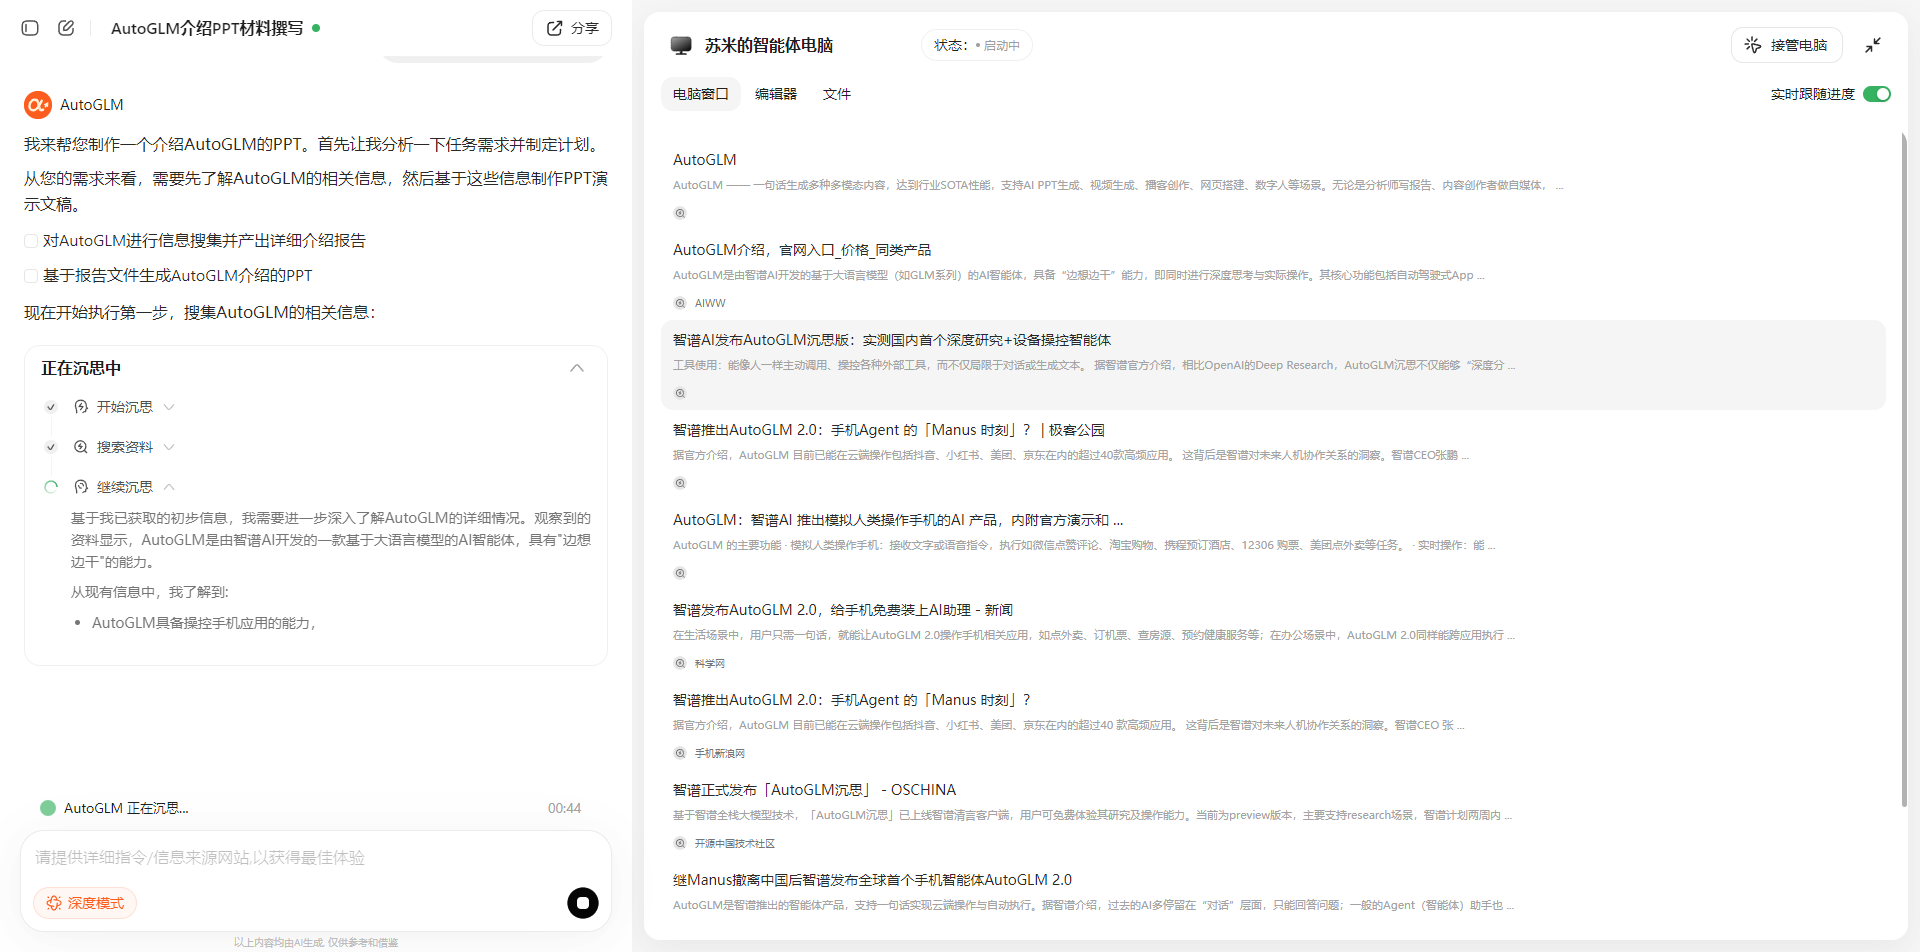This screenshot has height=952, width=1920.
Task: Click the 接管电脑 take over button
Action: (x=1786, y=45)
